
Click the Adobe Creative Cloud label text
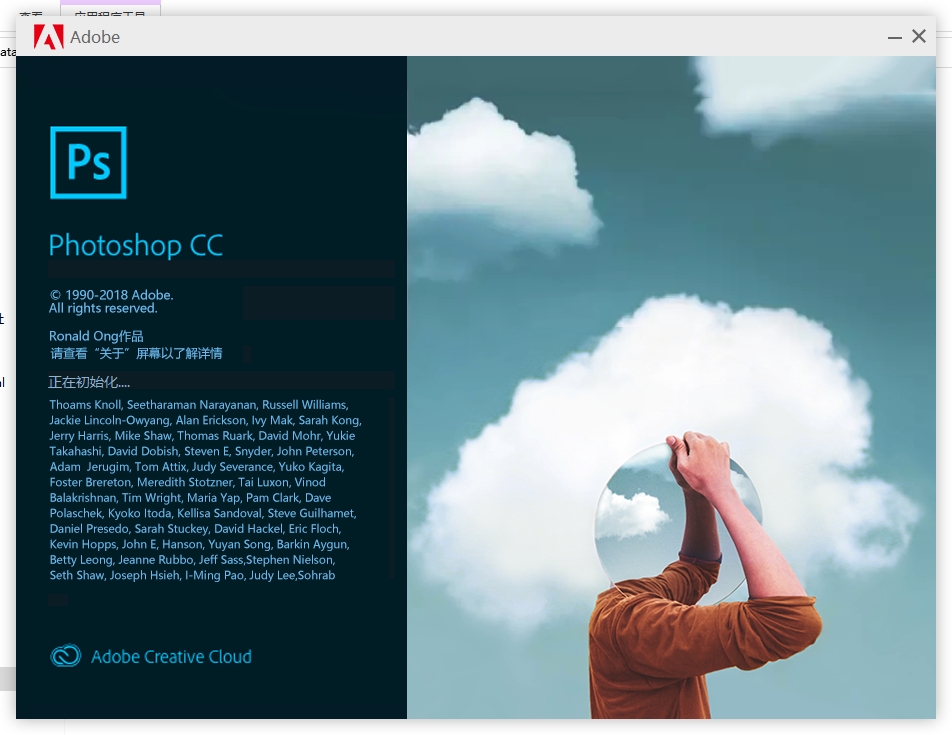(x=171, y=656)
